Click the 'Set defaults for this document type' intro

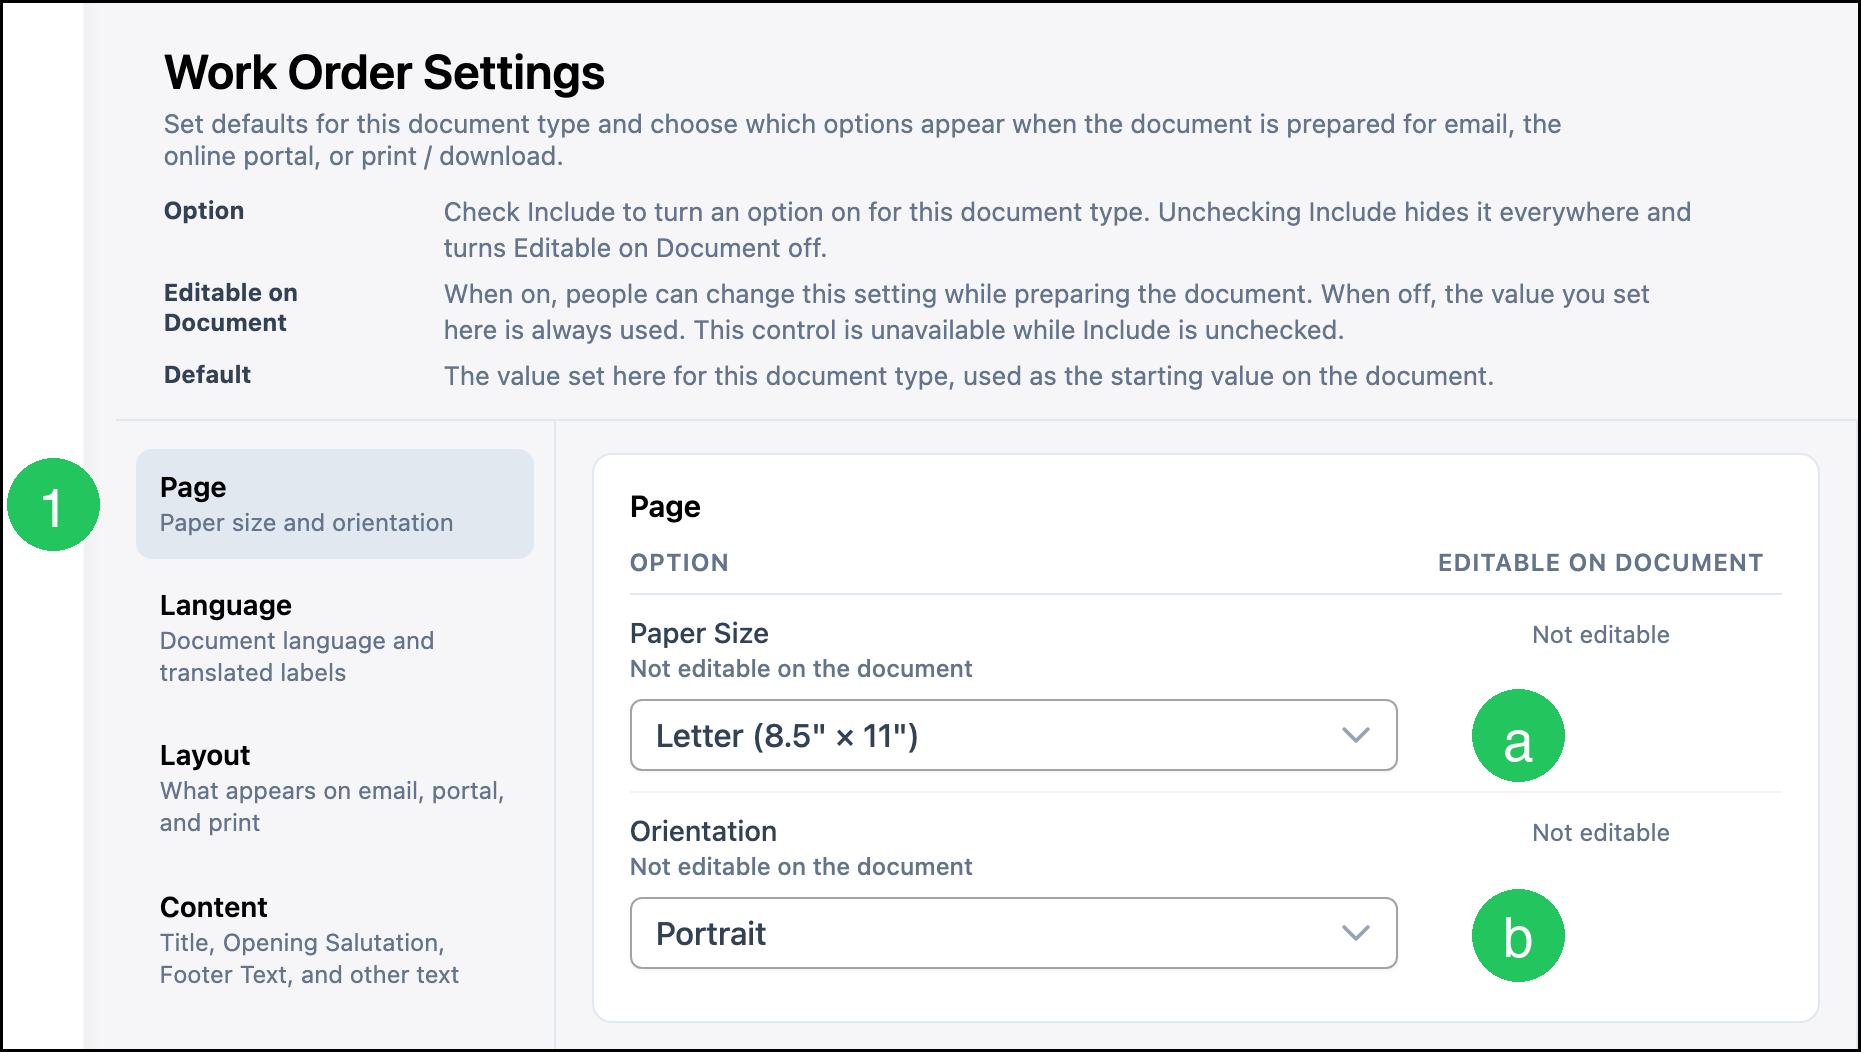click(x=862, y=140)
